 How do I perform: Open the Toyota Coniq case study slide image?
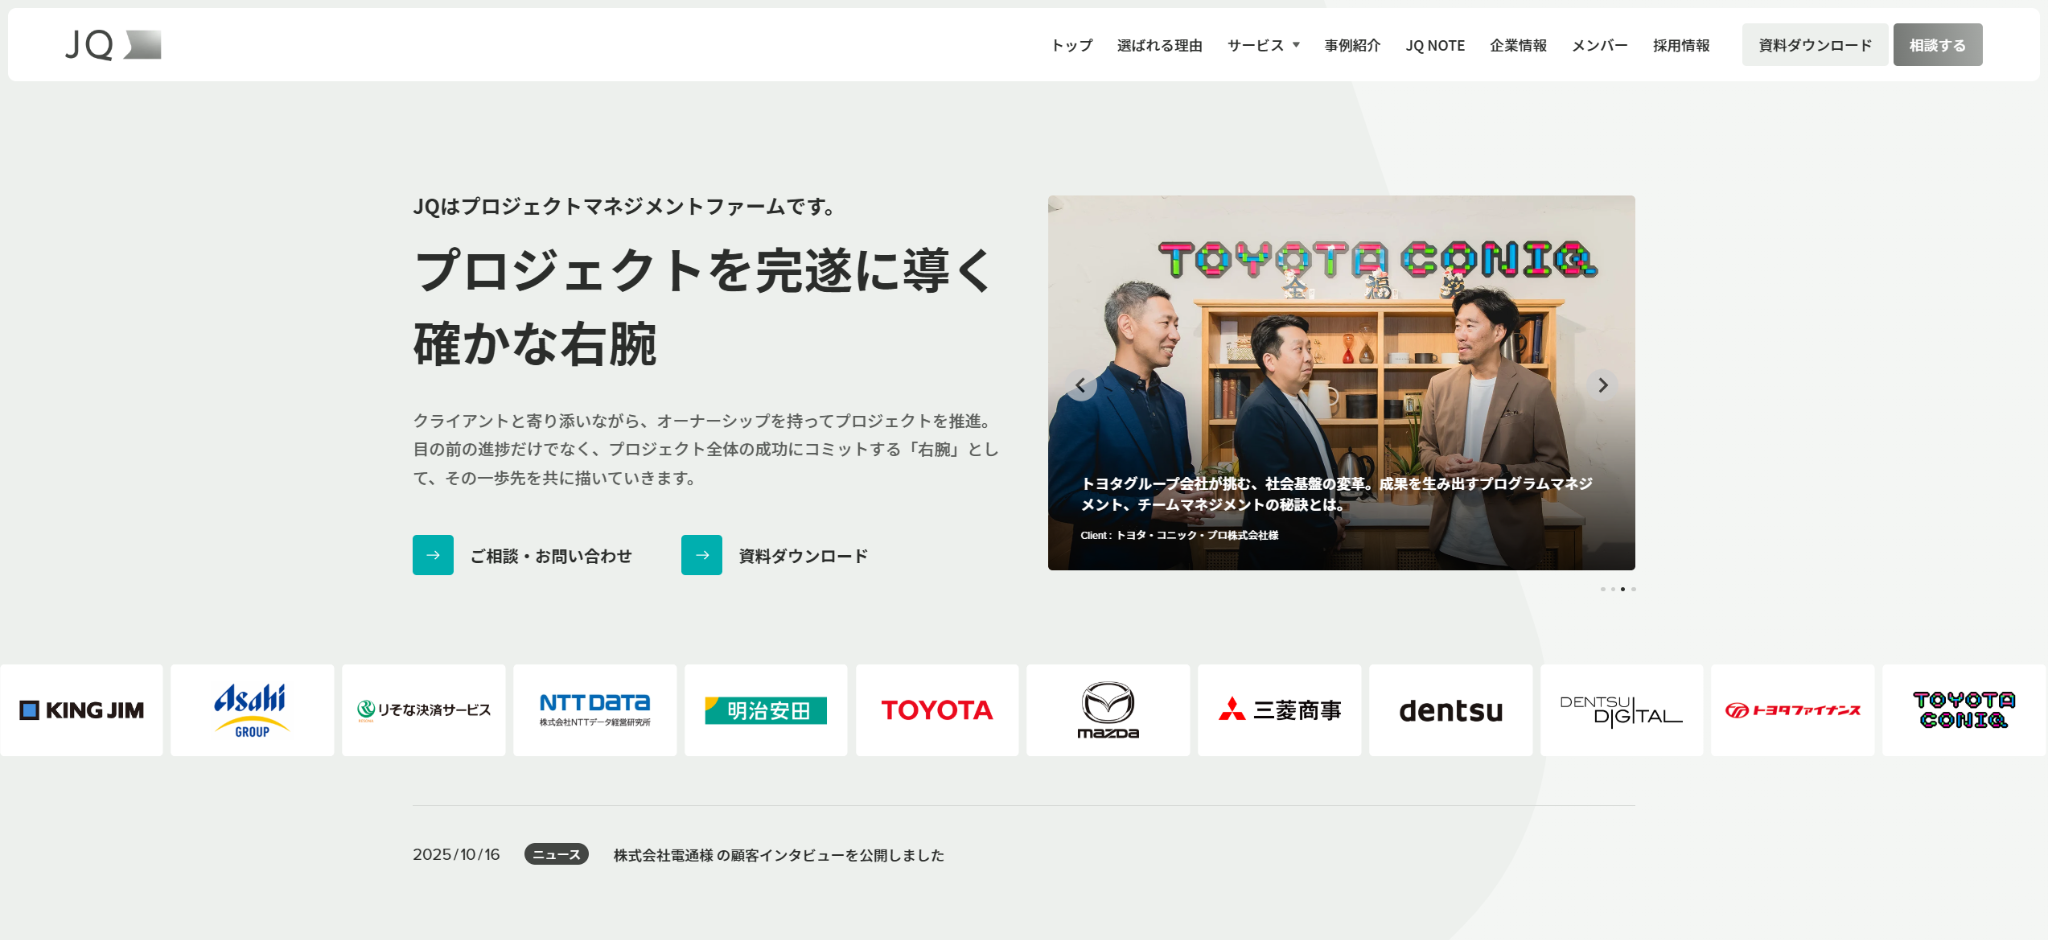click(1341, 383)
